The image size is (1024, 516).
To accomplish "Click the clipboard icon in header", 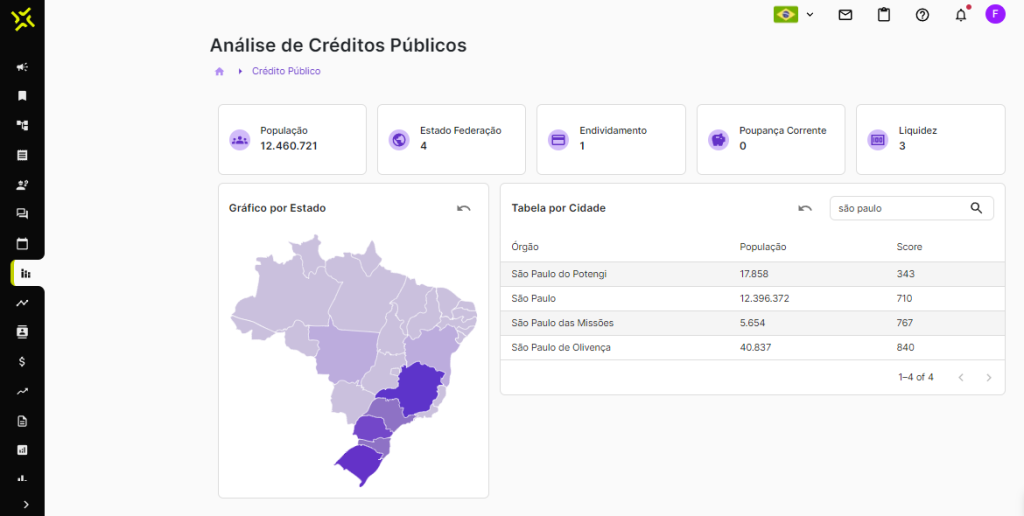I will (883, 15).
